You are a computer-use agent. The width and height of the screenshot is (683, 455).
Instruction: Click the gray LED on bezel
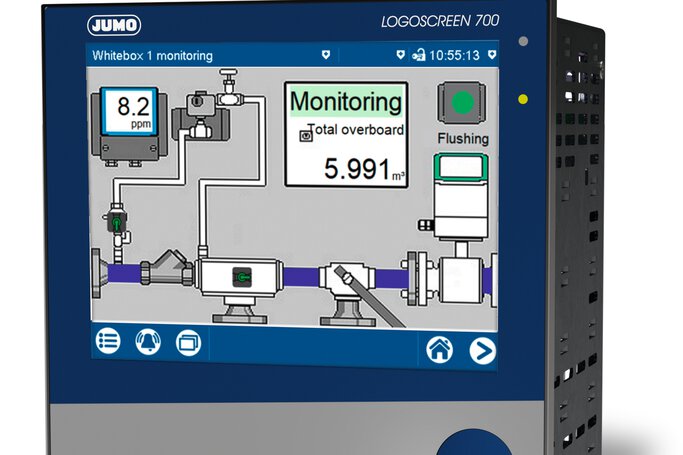(523, 41)
